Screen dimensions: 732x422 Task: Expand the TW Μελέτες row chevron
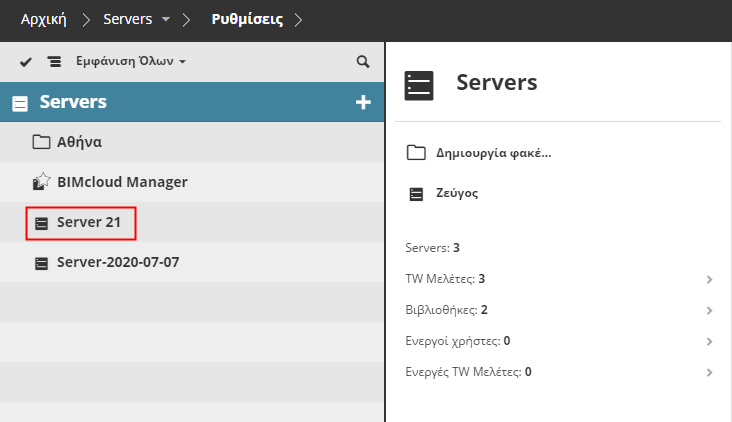pyautogui.click(x=709, y=279)
